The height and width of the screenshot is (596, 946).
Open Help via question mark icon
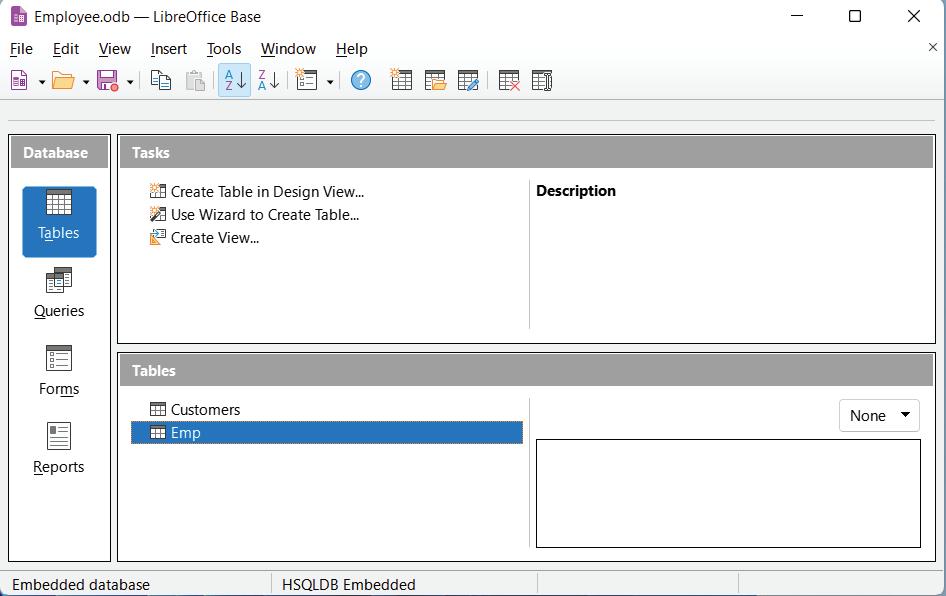coord(361,80)
